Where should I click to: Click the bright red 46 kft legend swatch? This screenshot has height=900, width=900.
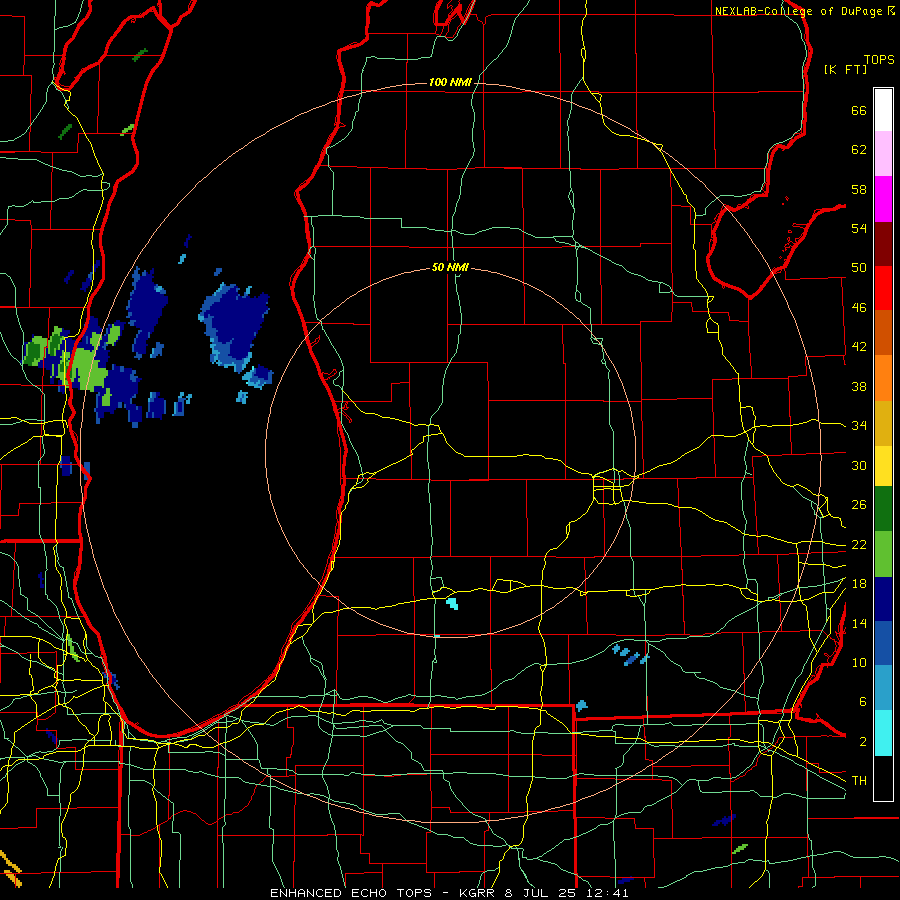click(x=883, y=288)
